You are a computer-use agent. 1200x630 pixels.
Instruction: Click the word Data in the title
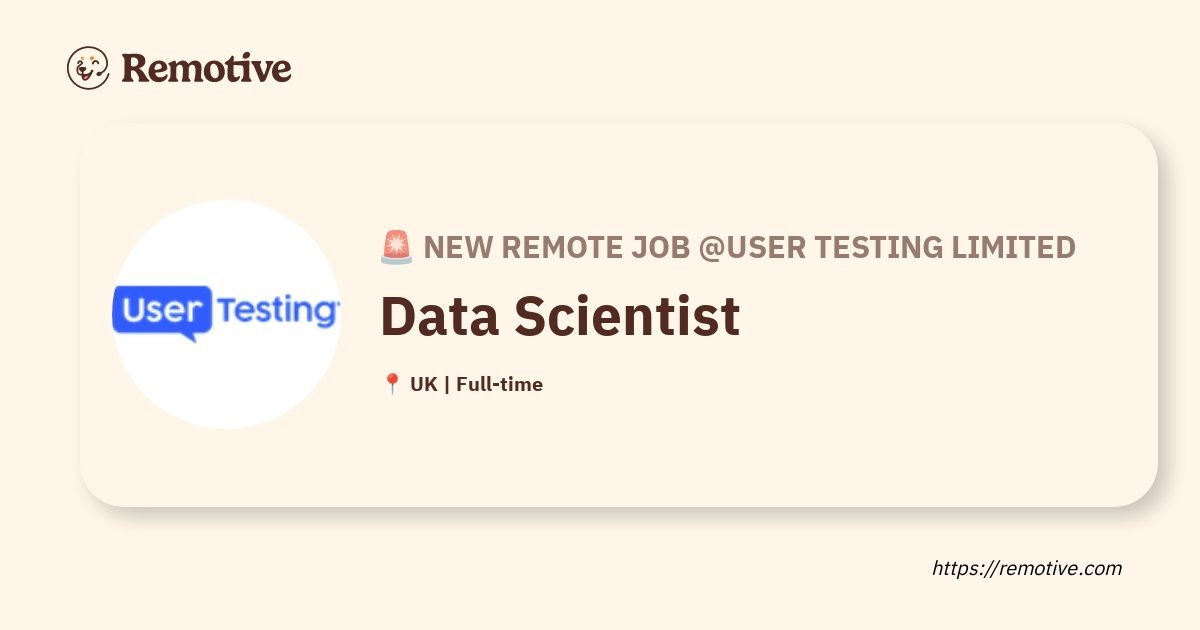coord(440,316)
